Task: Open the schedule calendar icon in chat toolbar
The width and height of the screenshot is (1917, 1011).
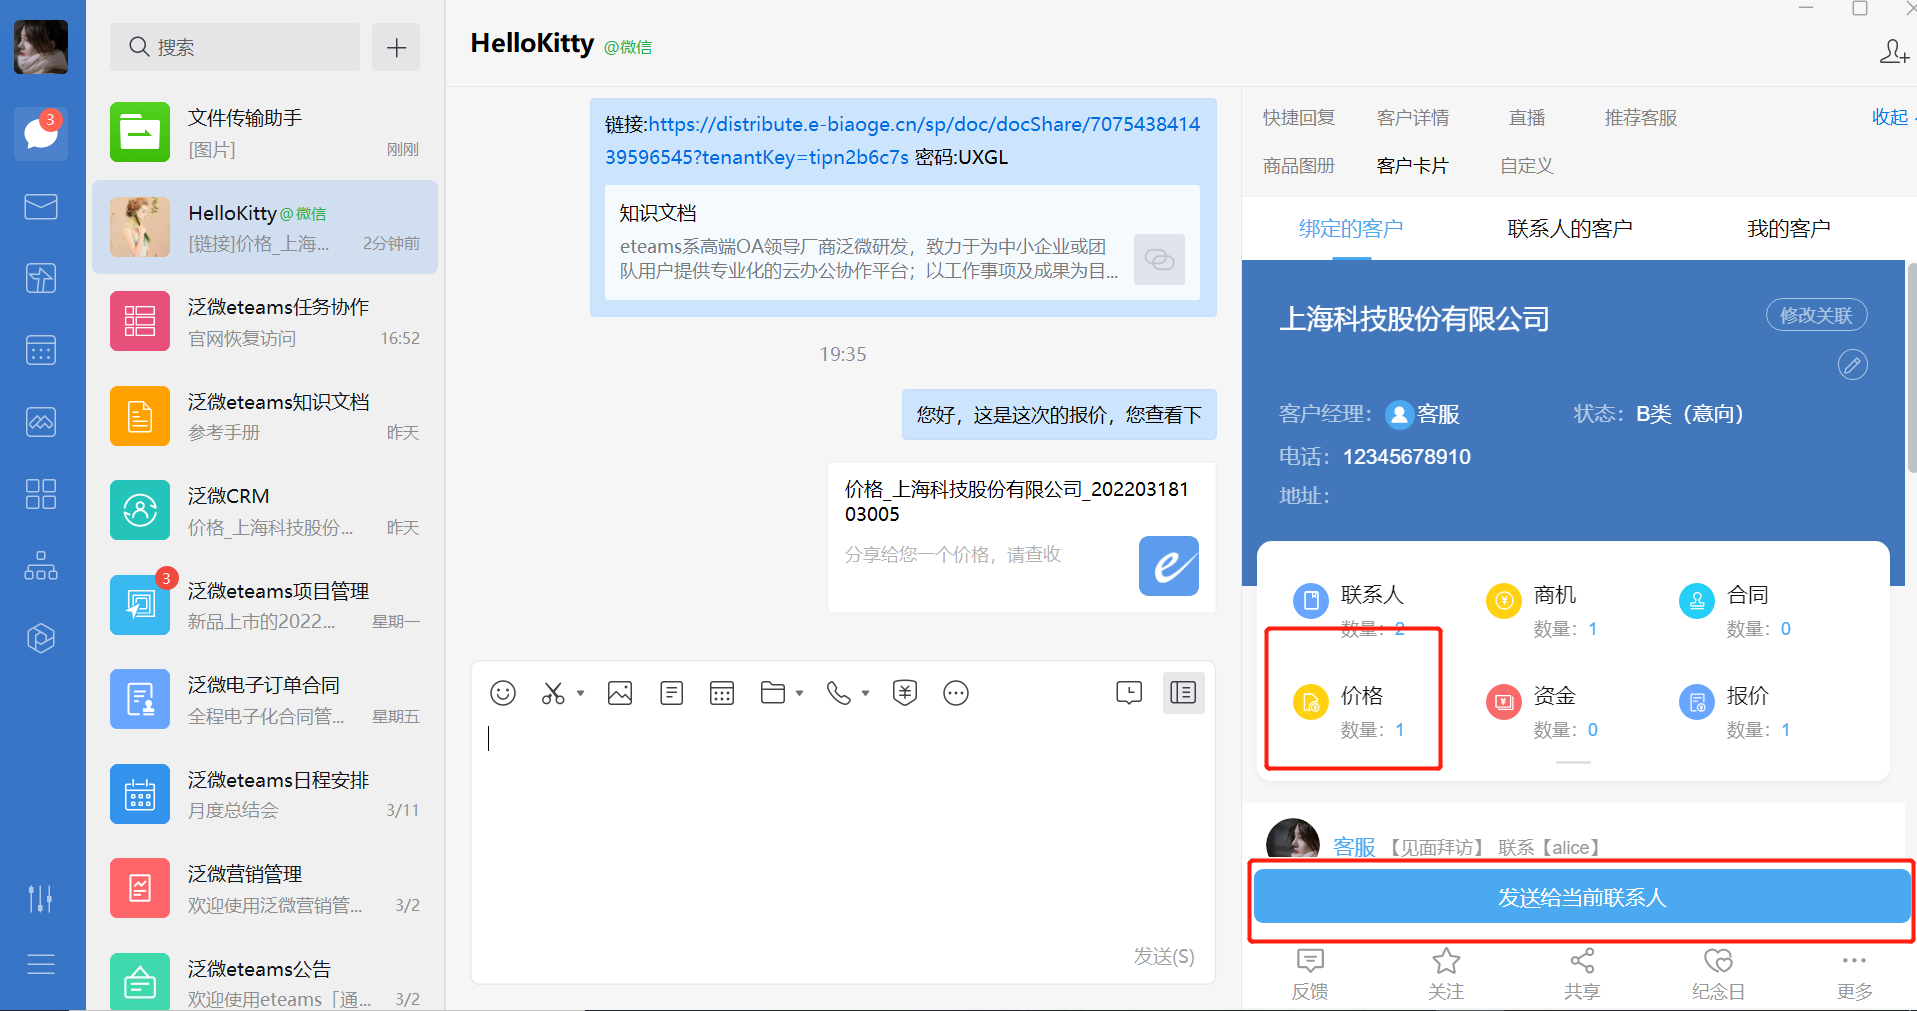Action: (722, 692)
